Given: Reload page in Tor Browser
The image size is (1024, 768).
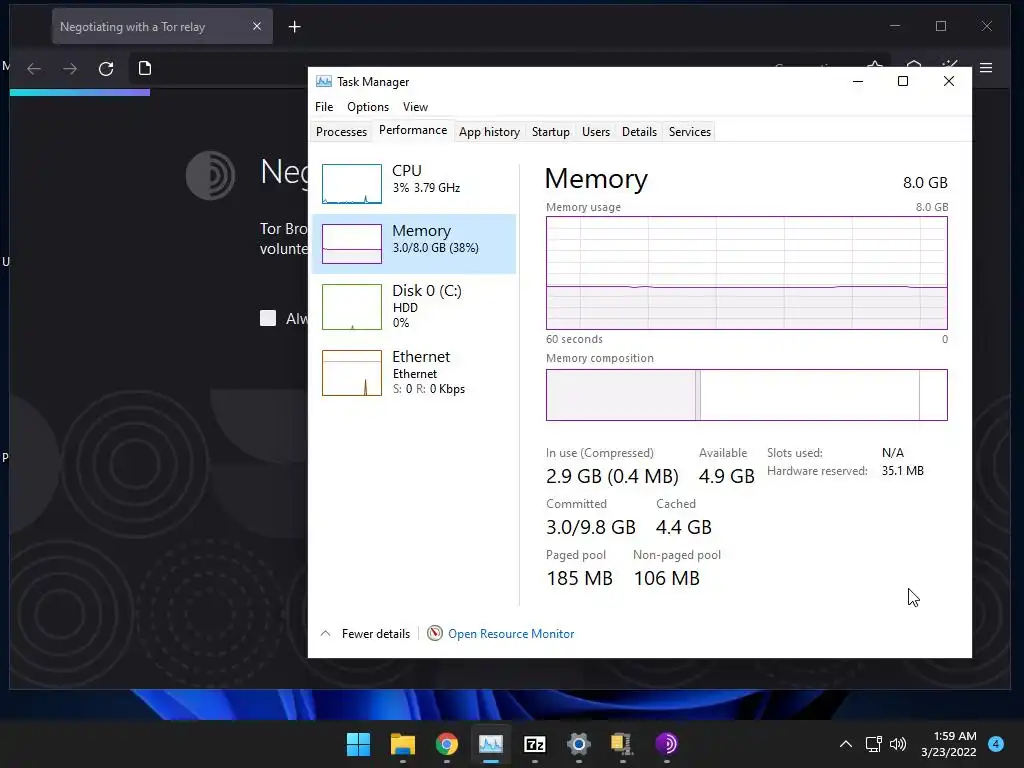Looking at the screenshot, I should click(106, 69).
